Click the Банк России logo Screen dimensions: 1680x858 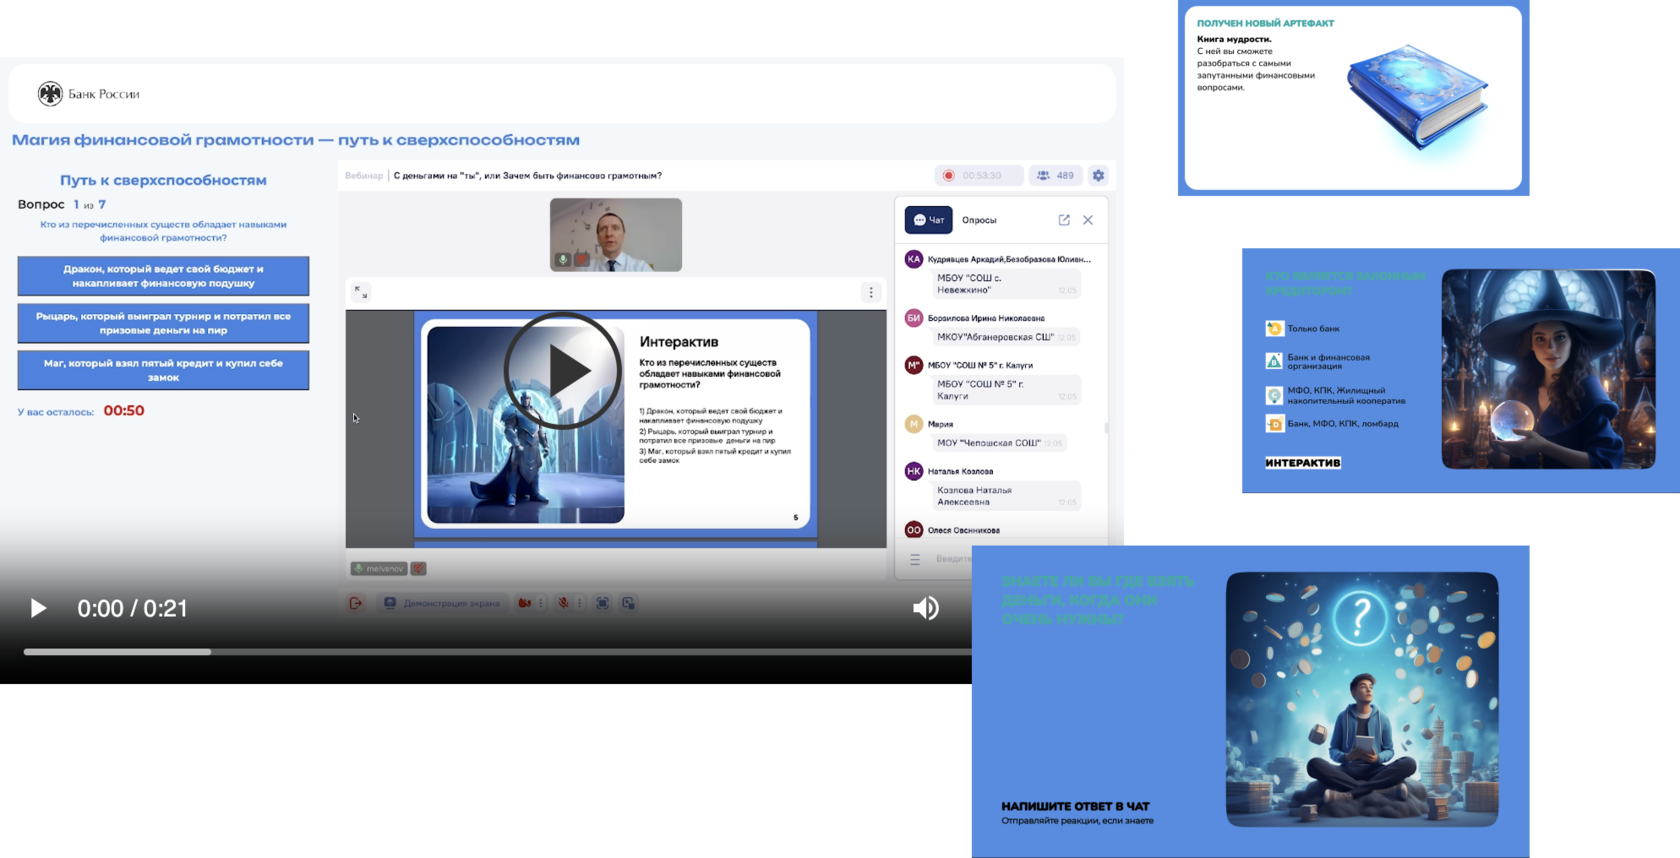click(89, 94)
